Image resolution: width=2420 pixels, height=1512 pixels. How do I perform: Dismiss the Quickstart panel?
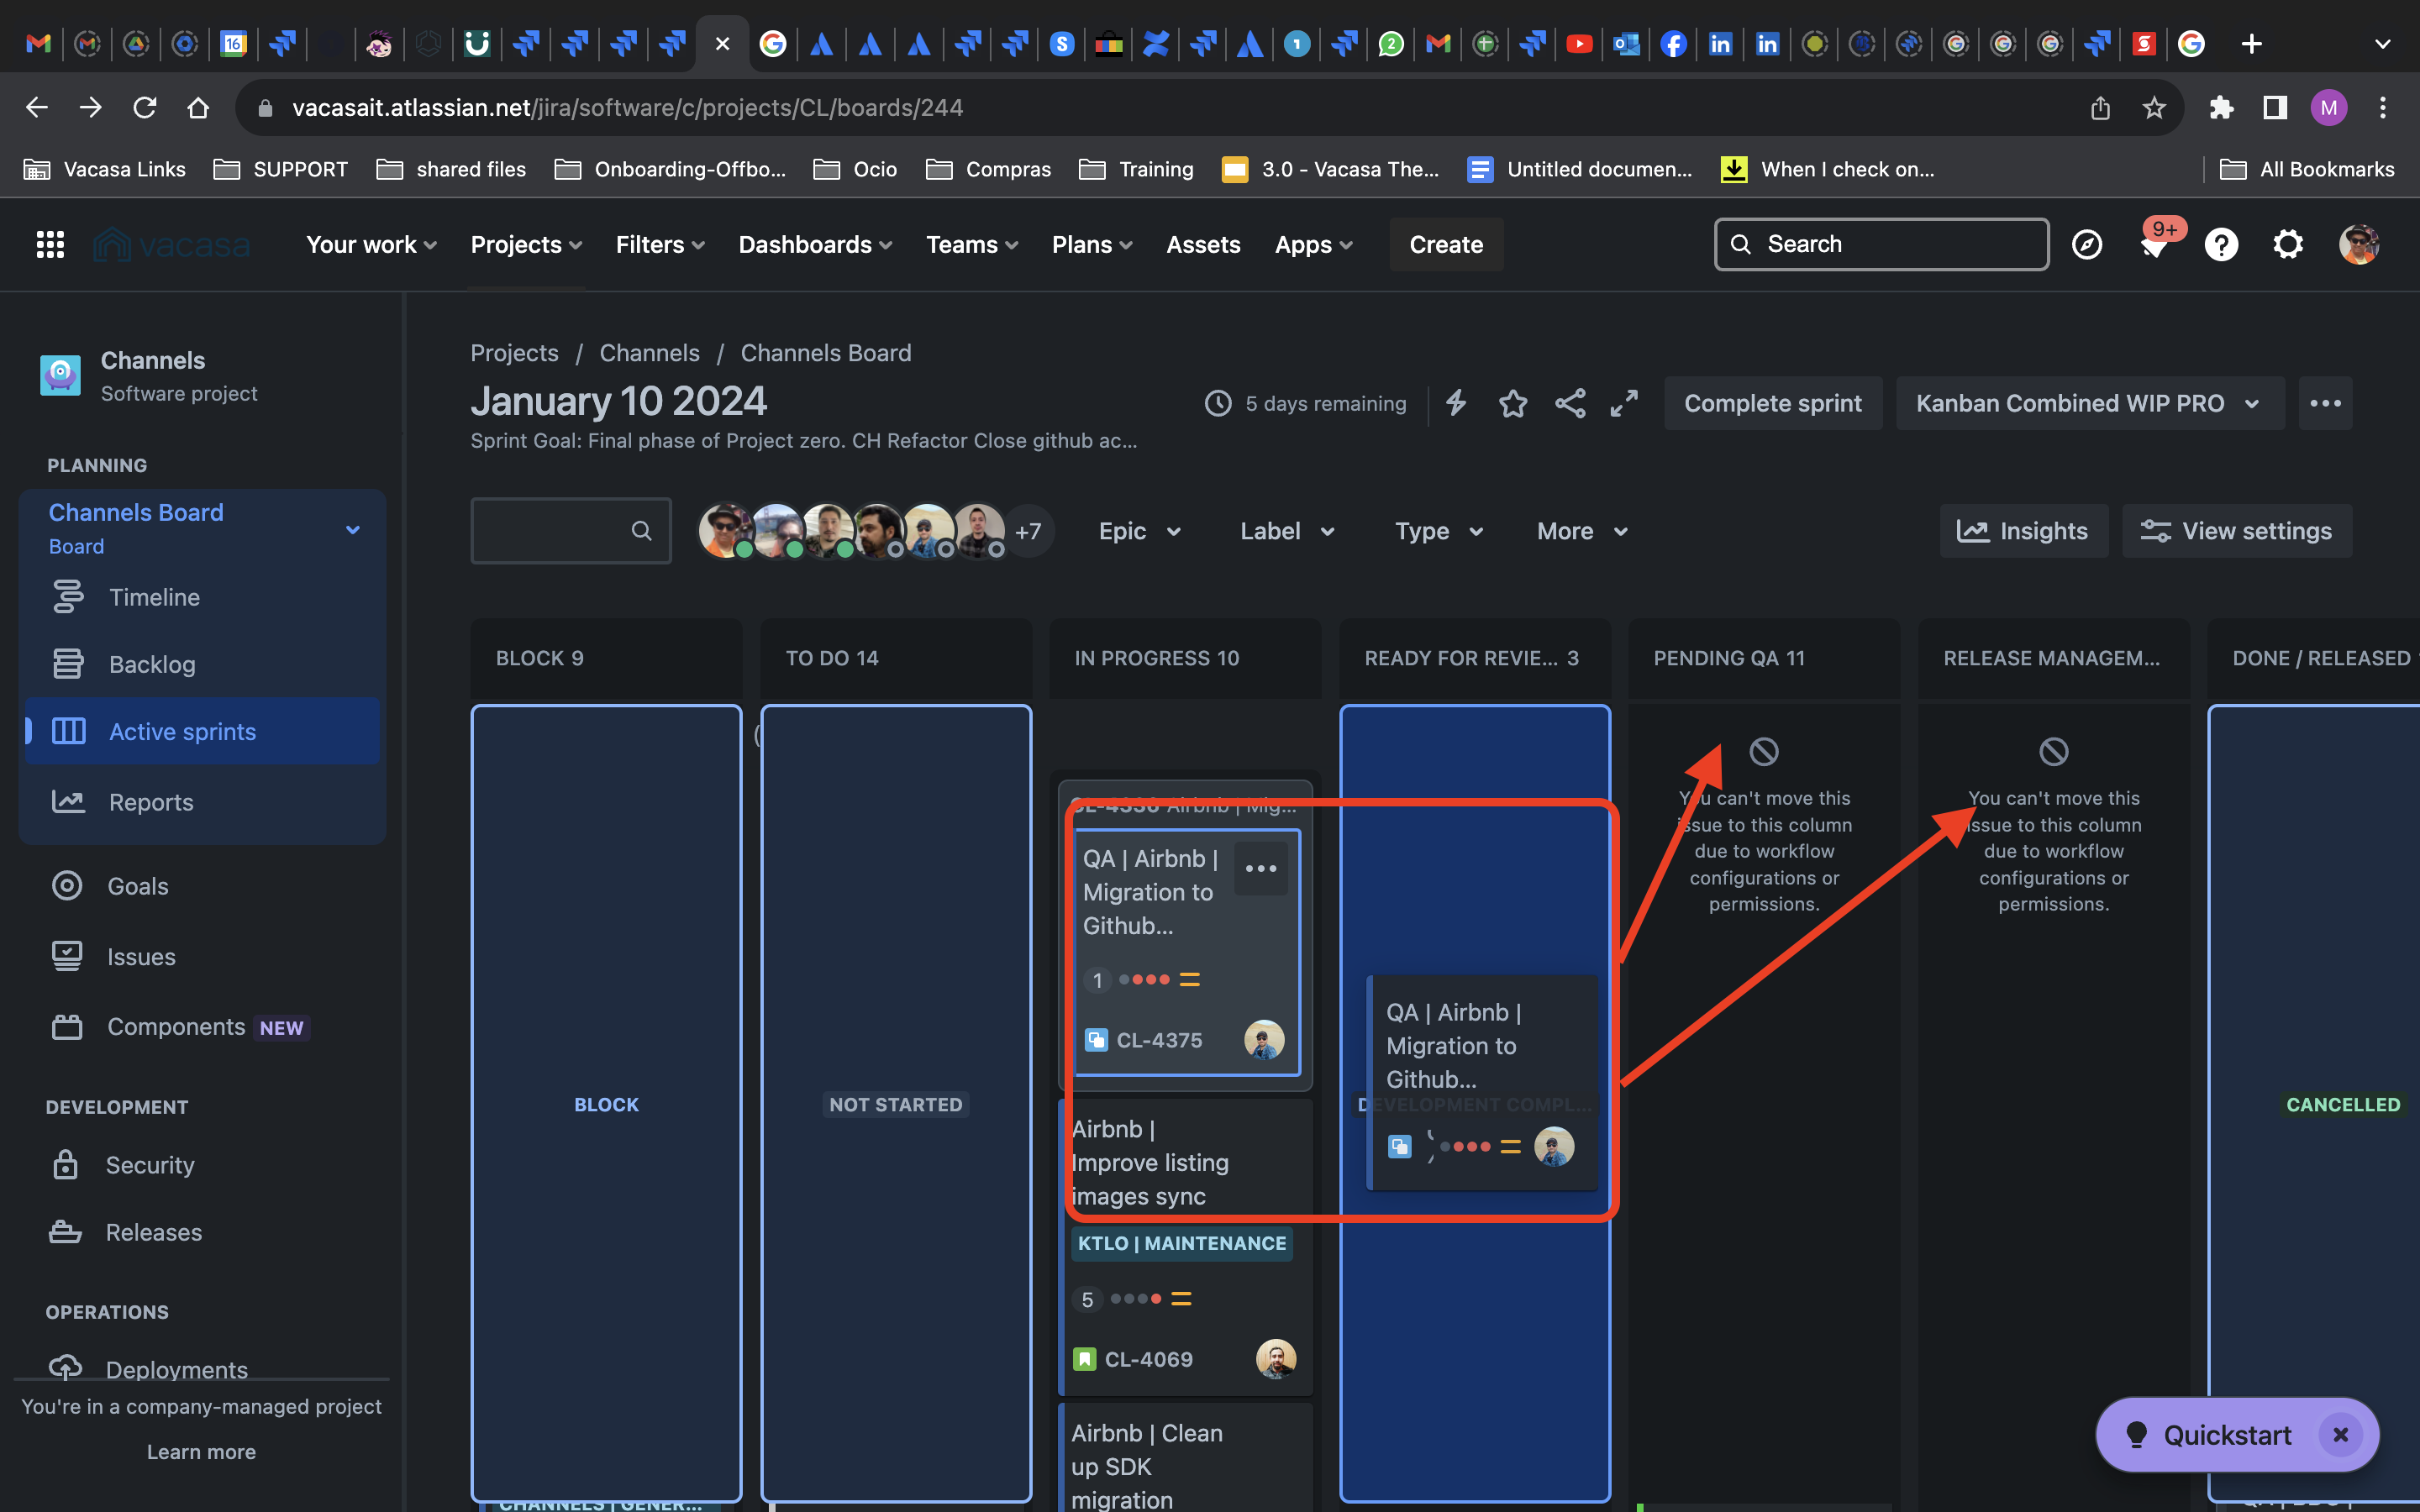tap(2340, 1435)
